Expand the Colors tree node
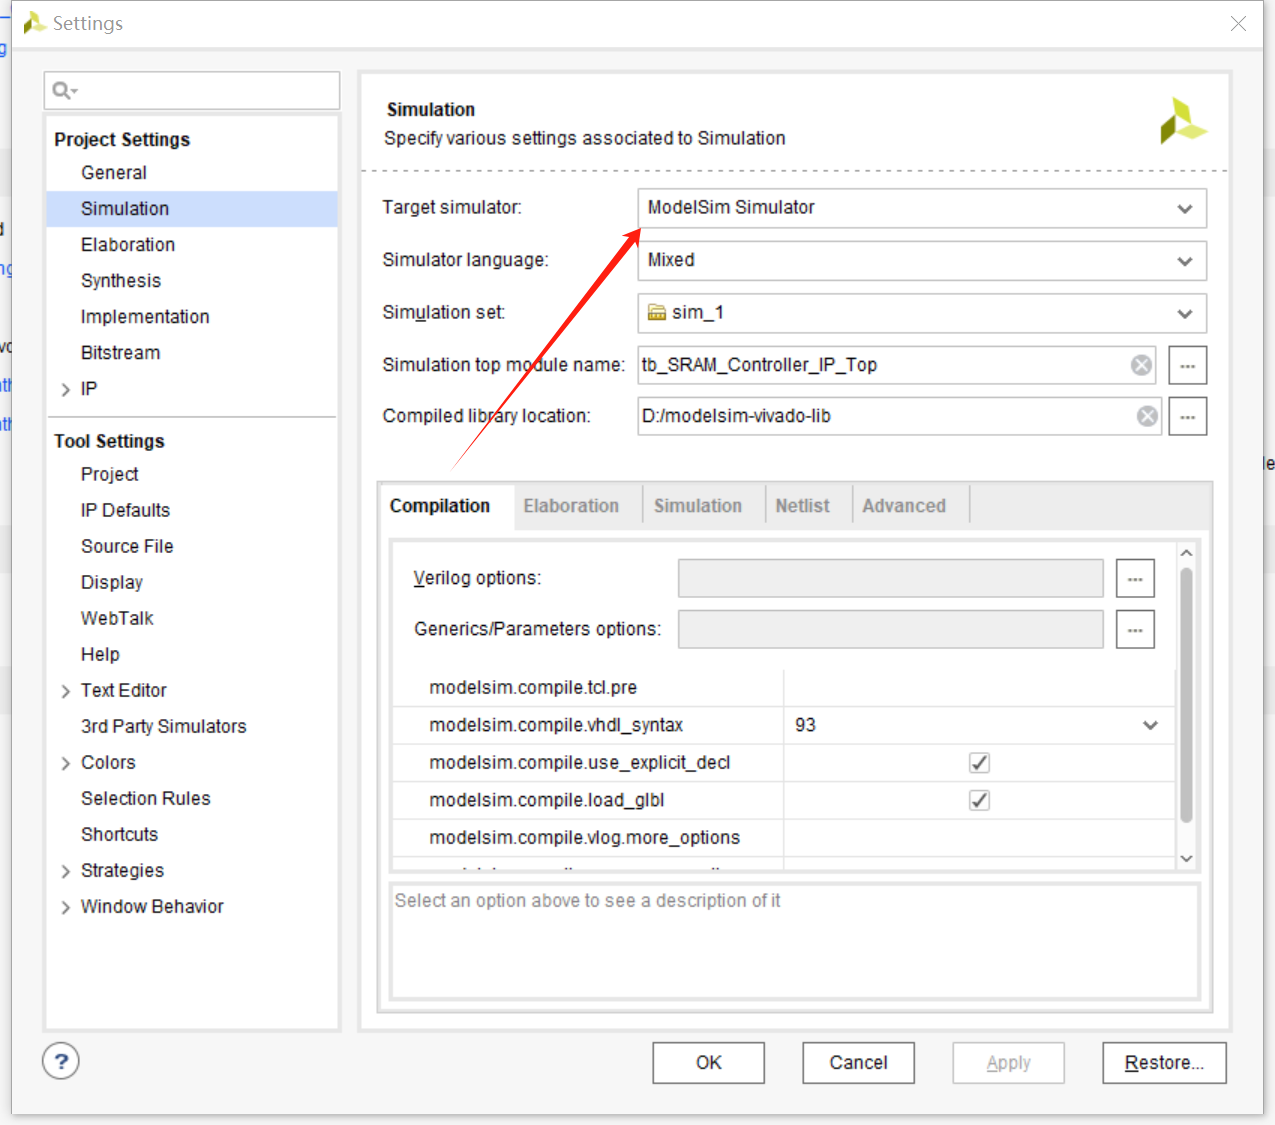Viewport: 1275px width, 1125px height. (65, 763)
